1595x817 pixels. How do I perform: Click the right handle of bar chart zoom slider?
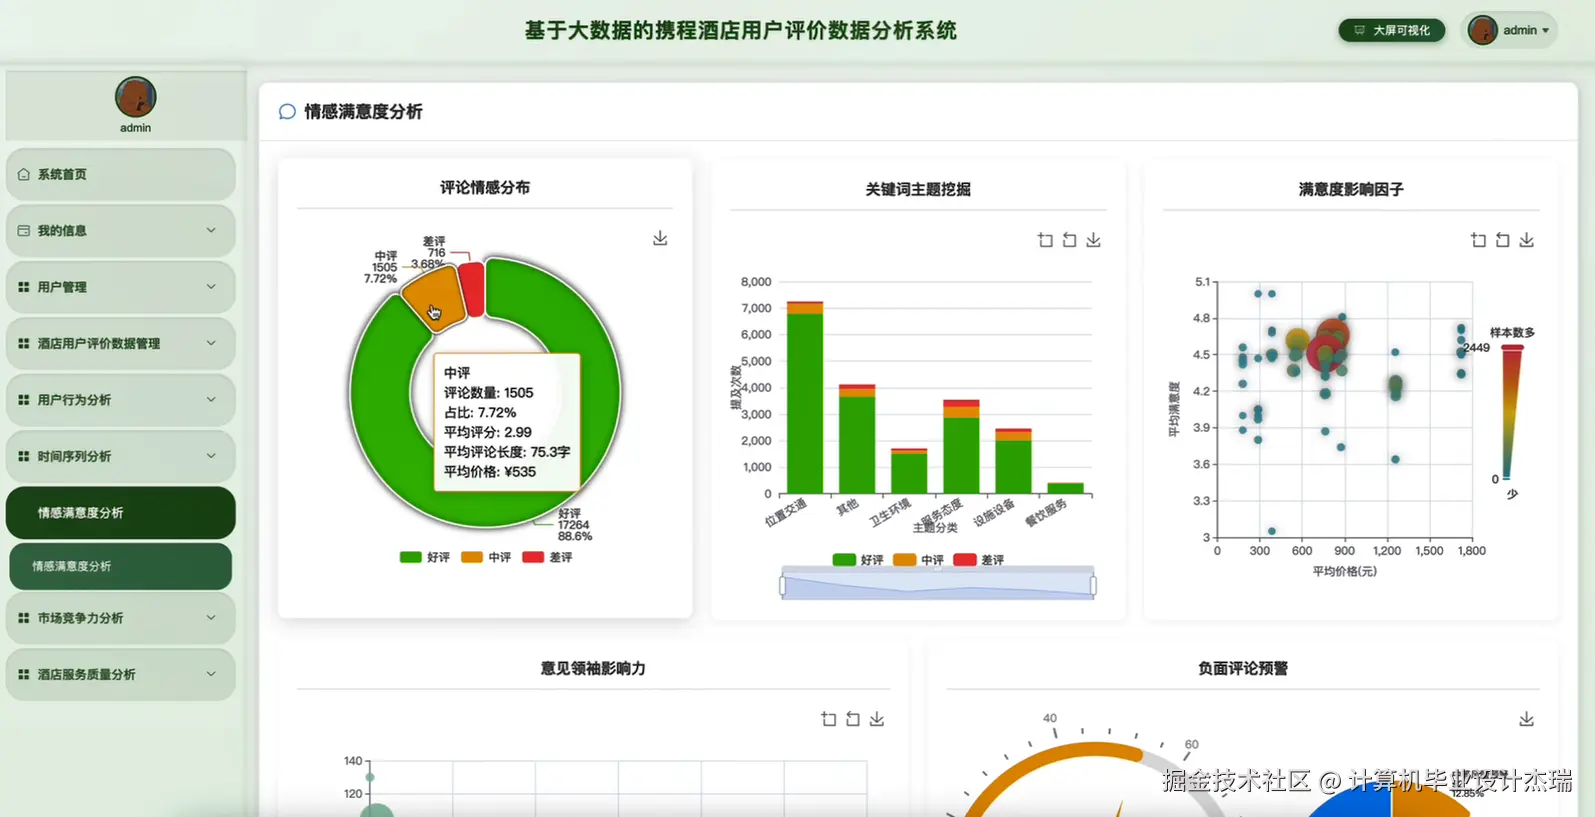[1093, 586]
